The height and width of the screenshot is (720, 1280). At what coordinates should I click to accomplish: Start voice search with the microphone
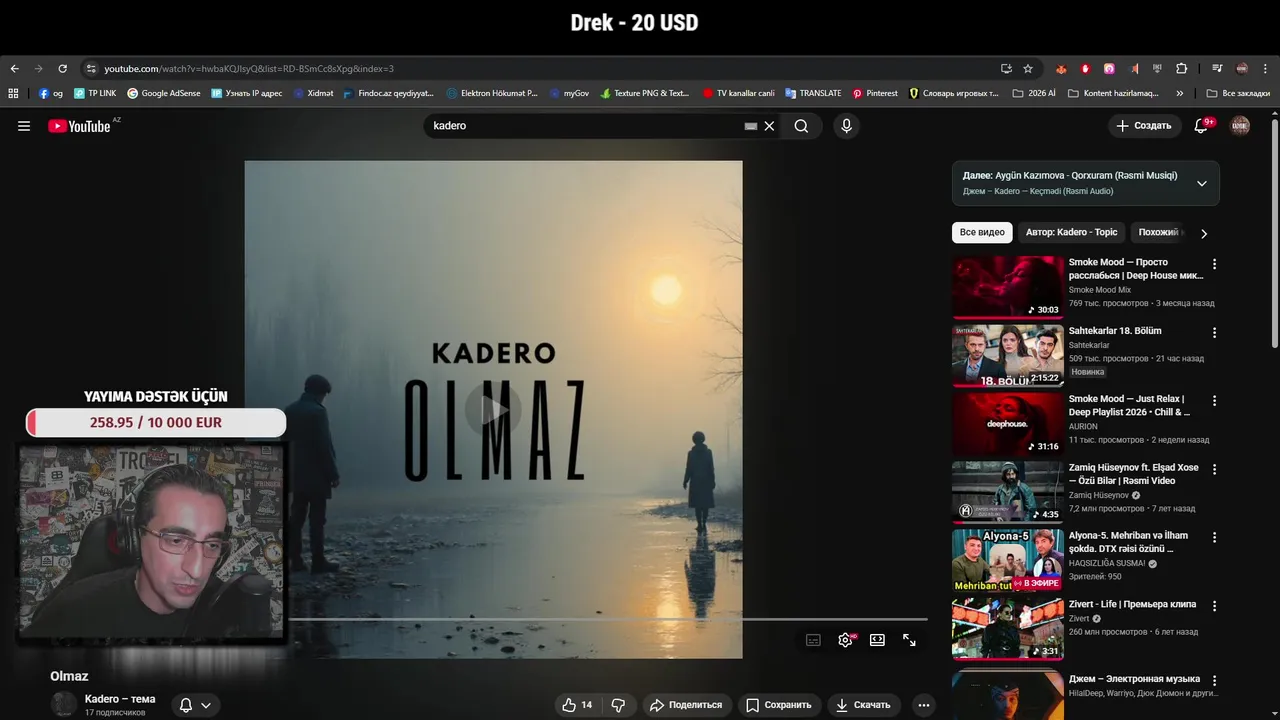point(846,126)
